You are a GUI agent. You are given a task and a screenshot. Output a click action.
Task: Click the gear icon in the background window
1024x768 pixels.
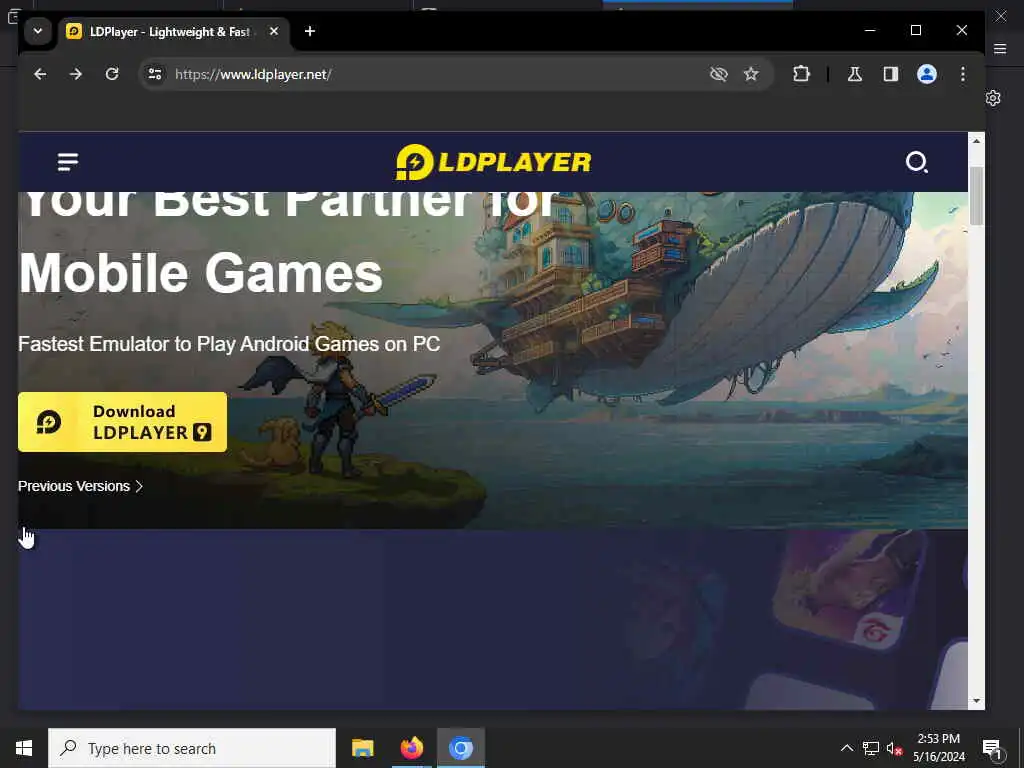point(993,98)
